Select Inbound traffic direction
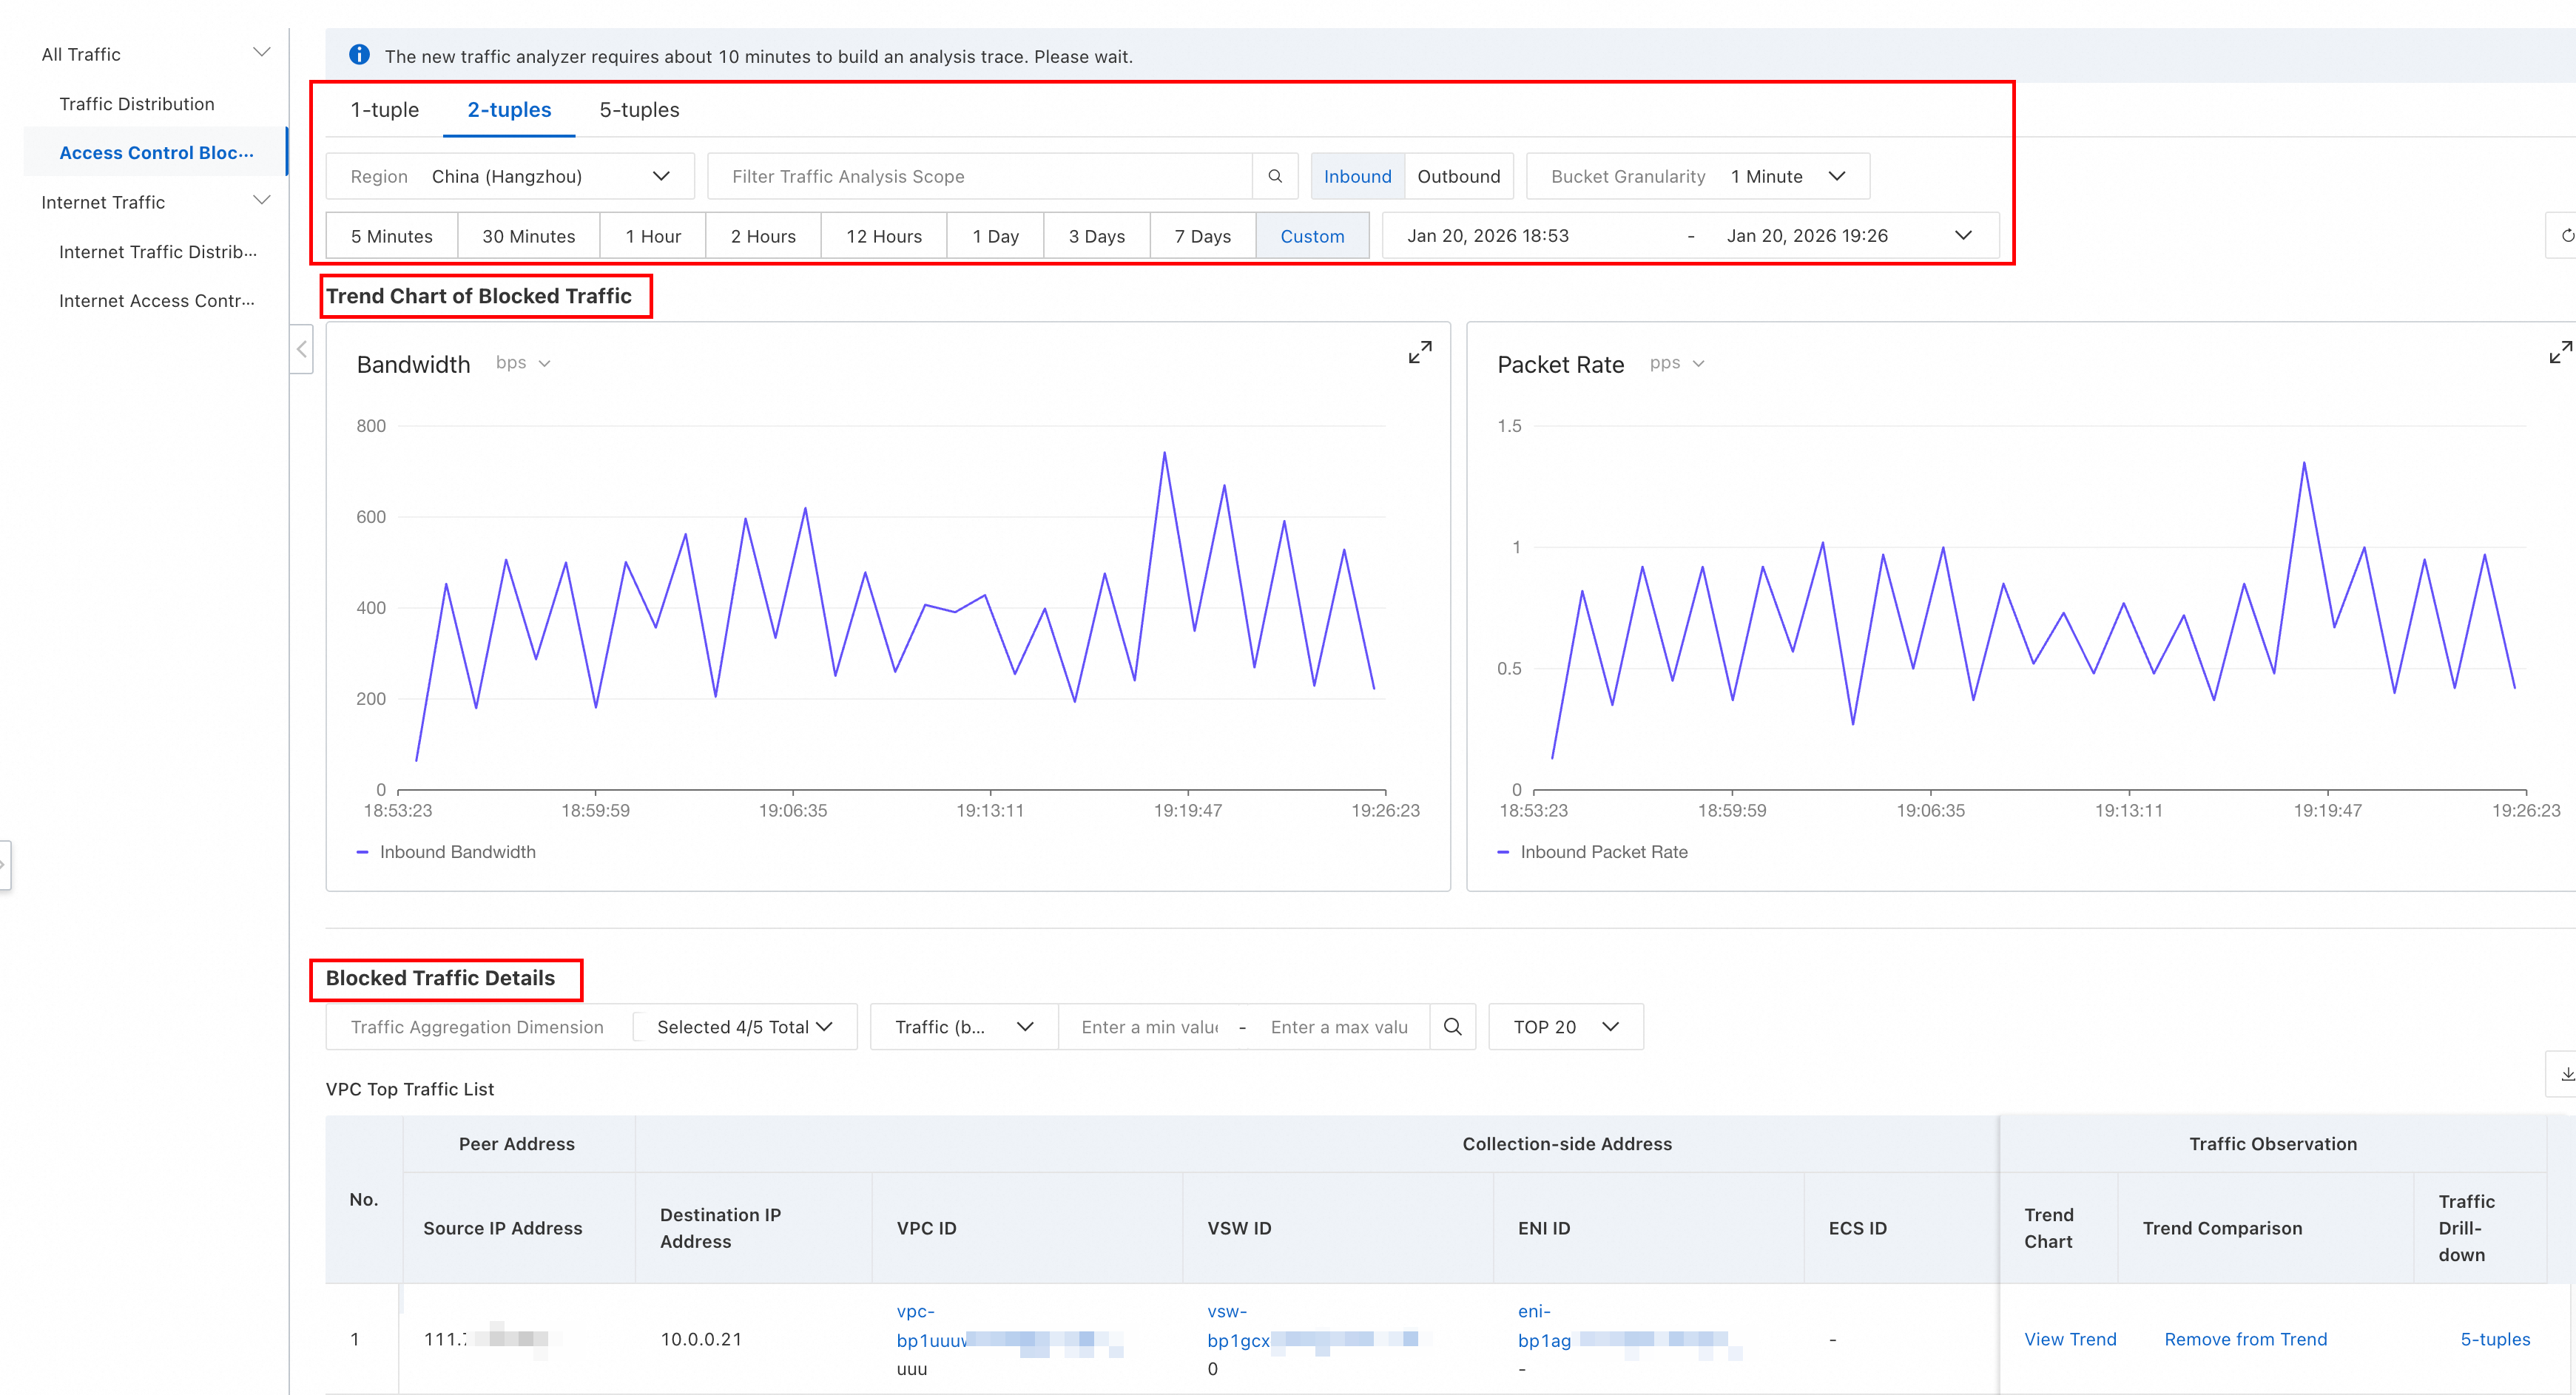The width and height of the screenshot is (2576, 1395). point(1357,176)
